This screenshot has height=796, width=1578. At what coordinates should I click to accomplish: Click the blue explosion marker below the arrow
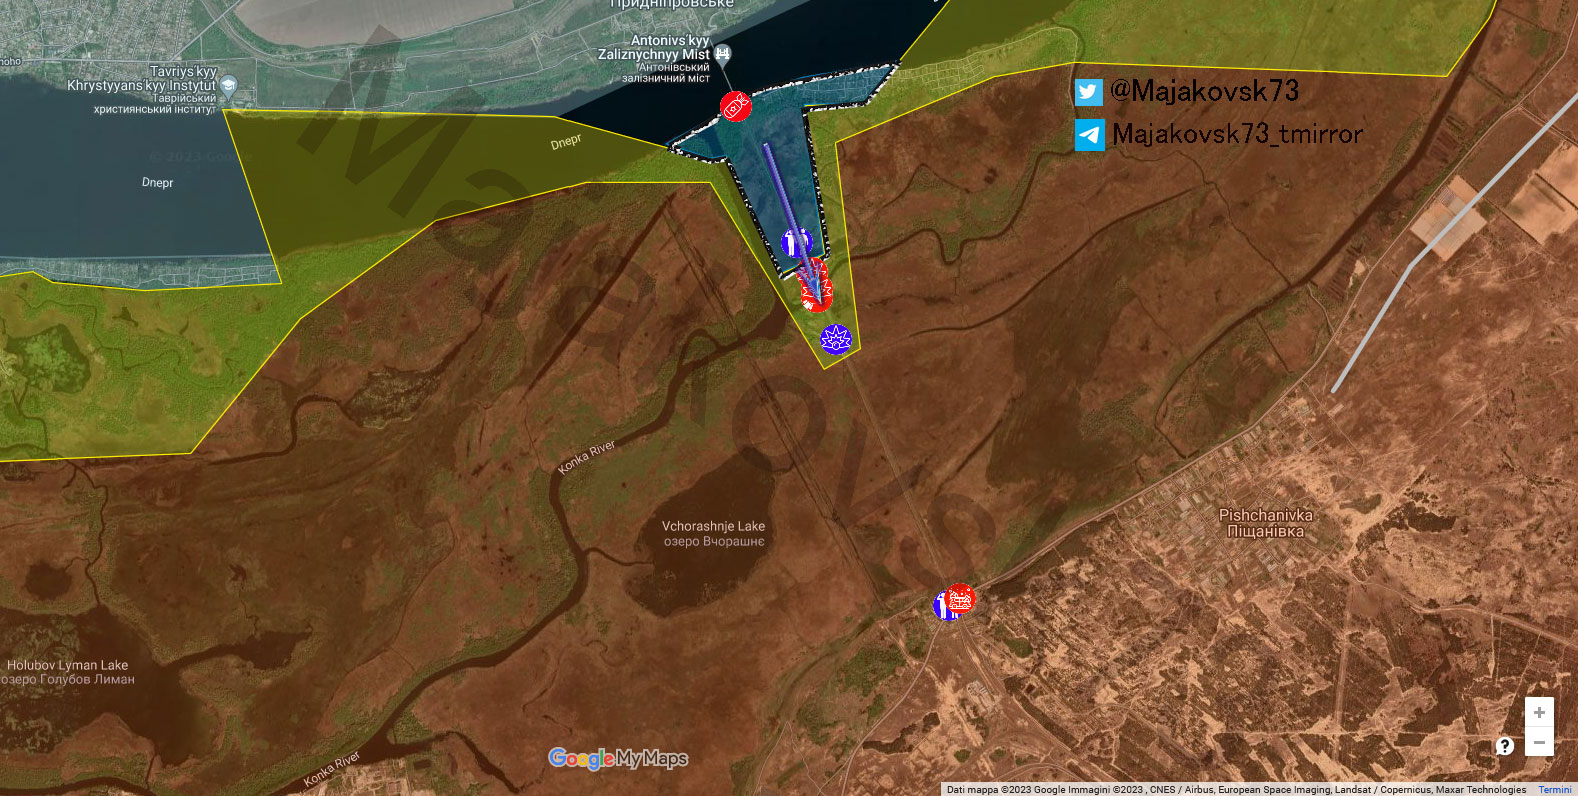[x=836, y=339]
